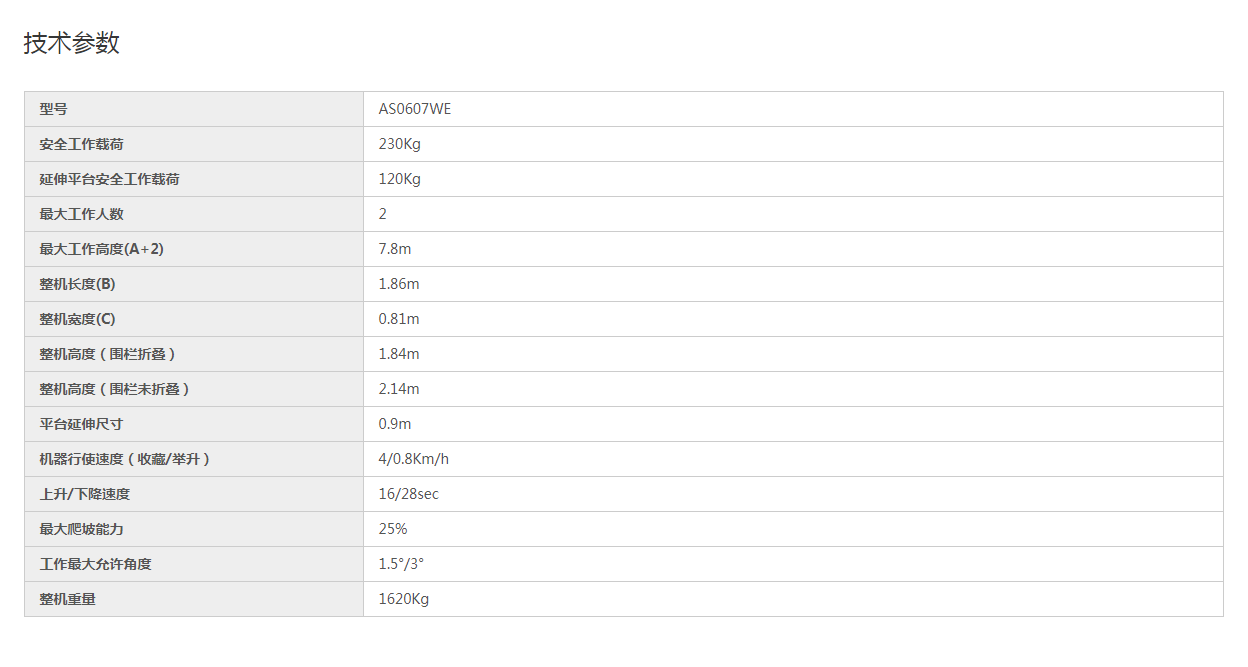This screenshot has width=1248, height=667.
Task: Select the 上升/下降速度 label
Action: pyautogui.click(x=85, y=494)
